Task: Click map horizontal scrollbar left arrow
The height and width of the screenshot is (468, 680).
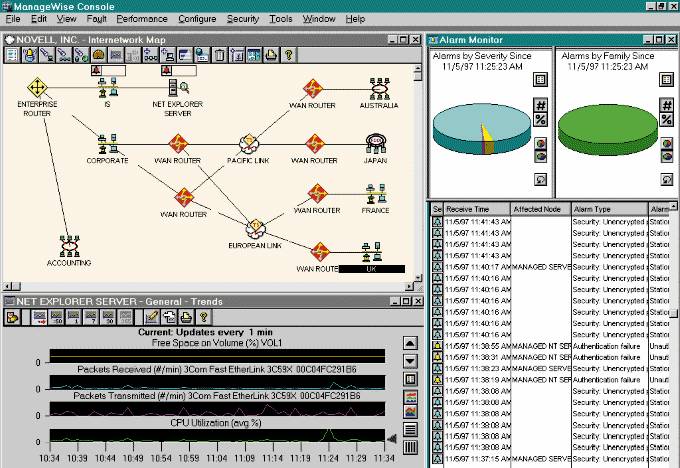Action: pos(7,287)
